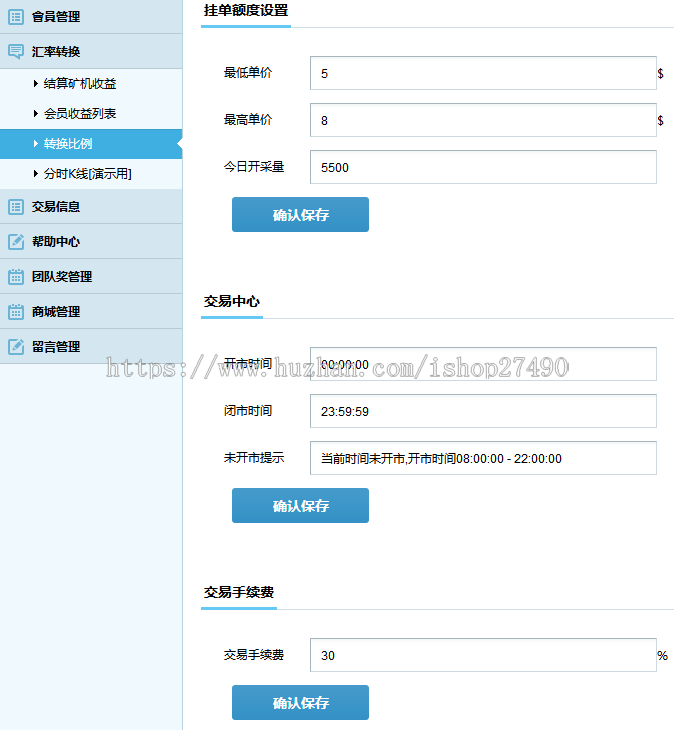Click the 留言管理 edit icon
This screenshot has width=674, height=730.
16,346
